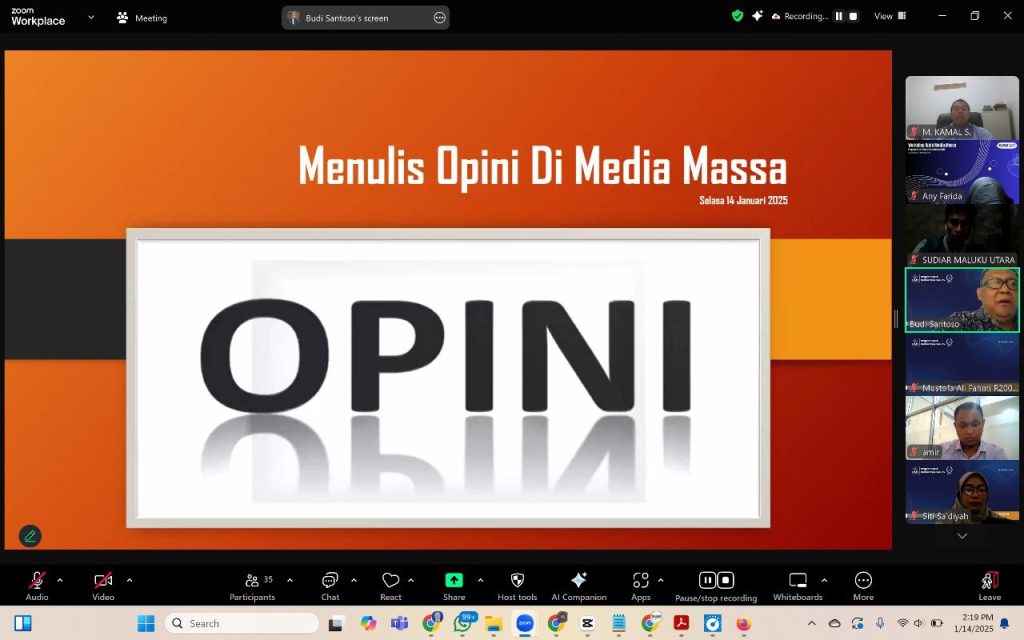Open the Zoom Apps panel
Image resolution: width=1024 pixels, height=640 pixels.
pos(641,583)
